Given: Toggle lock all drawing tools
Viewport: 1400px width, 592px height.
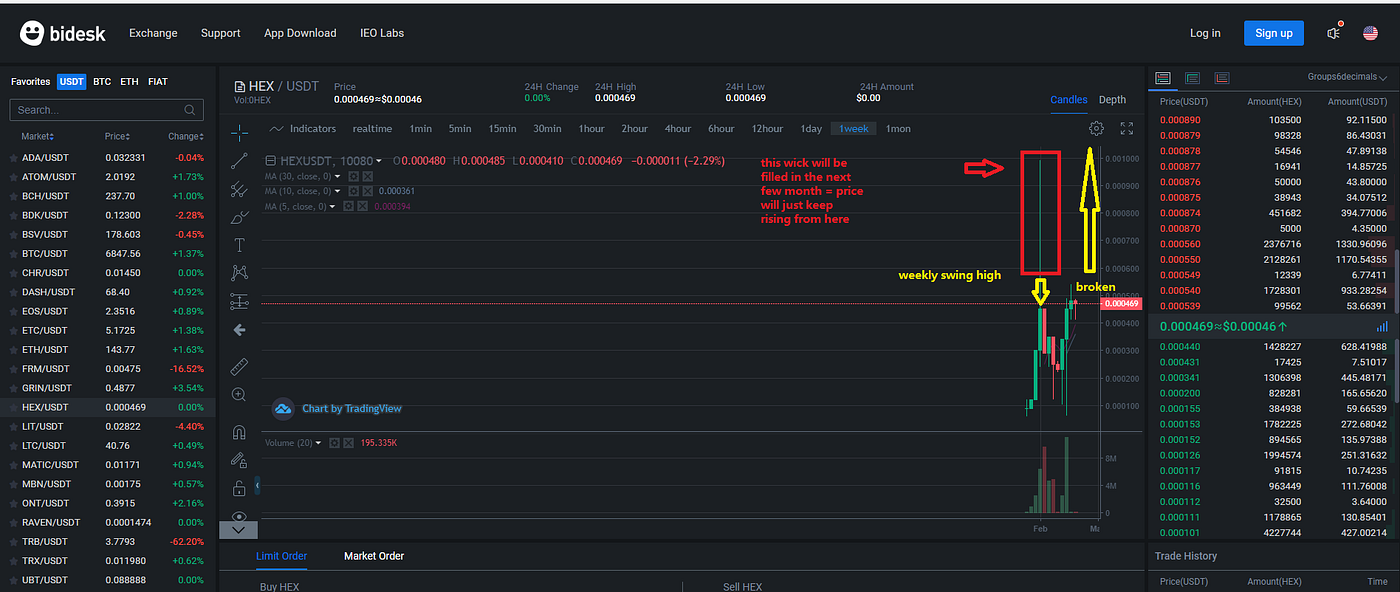Looking at the screenshot, I should point(239,488).
